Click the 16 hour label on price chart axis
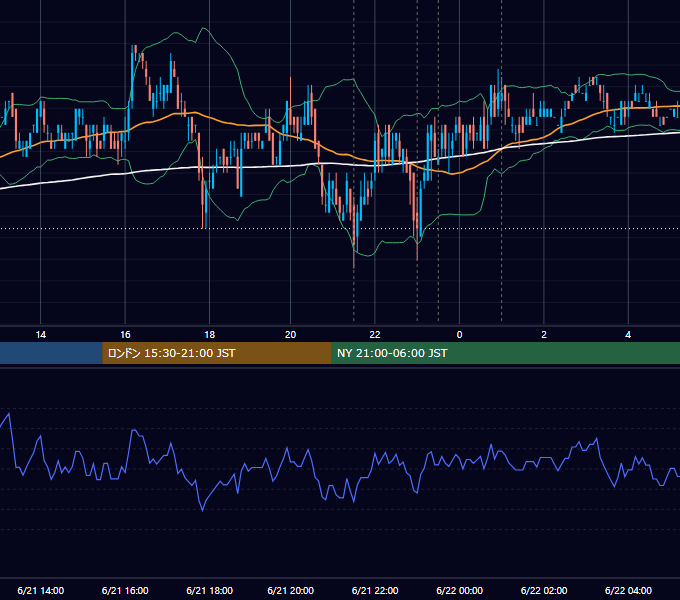The image size is (680, 600). (x=125, y=335)
